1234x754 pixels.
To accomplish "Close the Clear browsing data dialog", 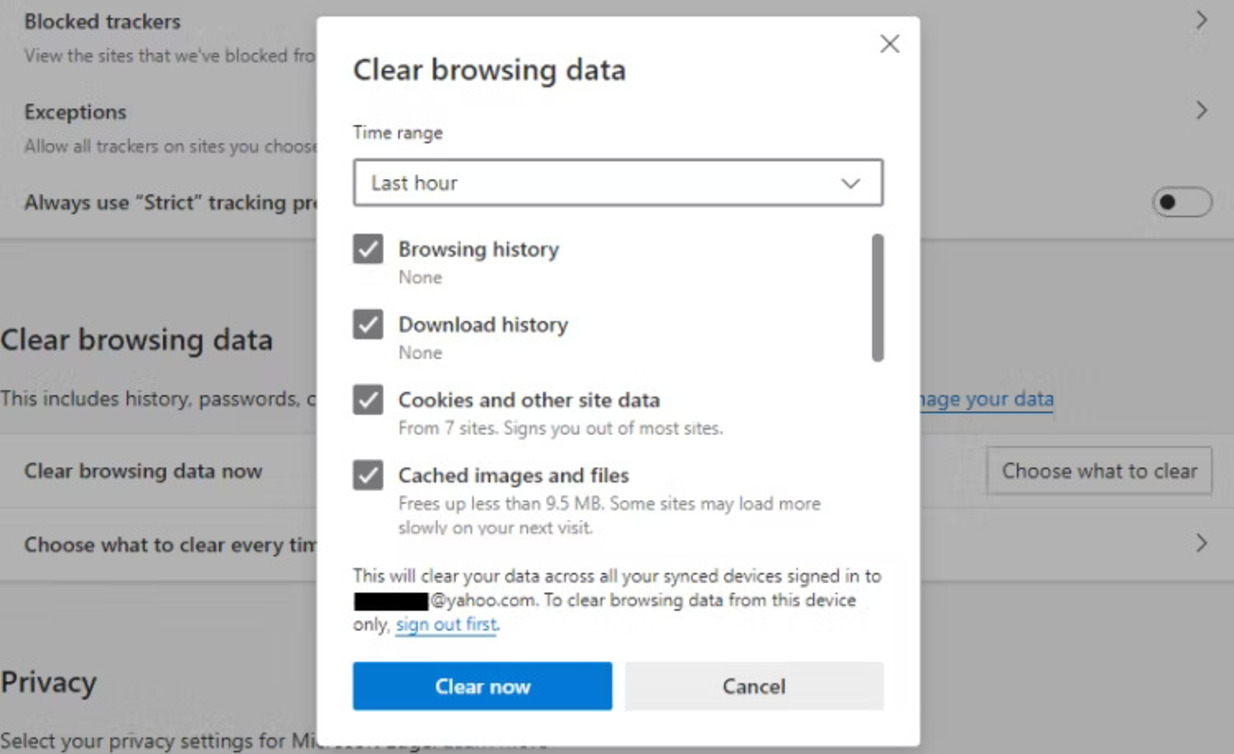I will [x=889, y=44].
